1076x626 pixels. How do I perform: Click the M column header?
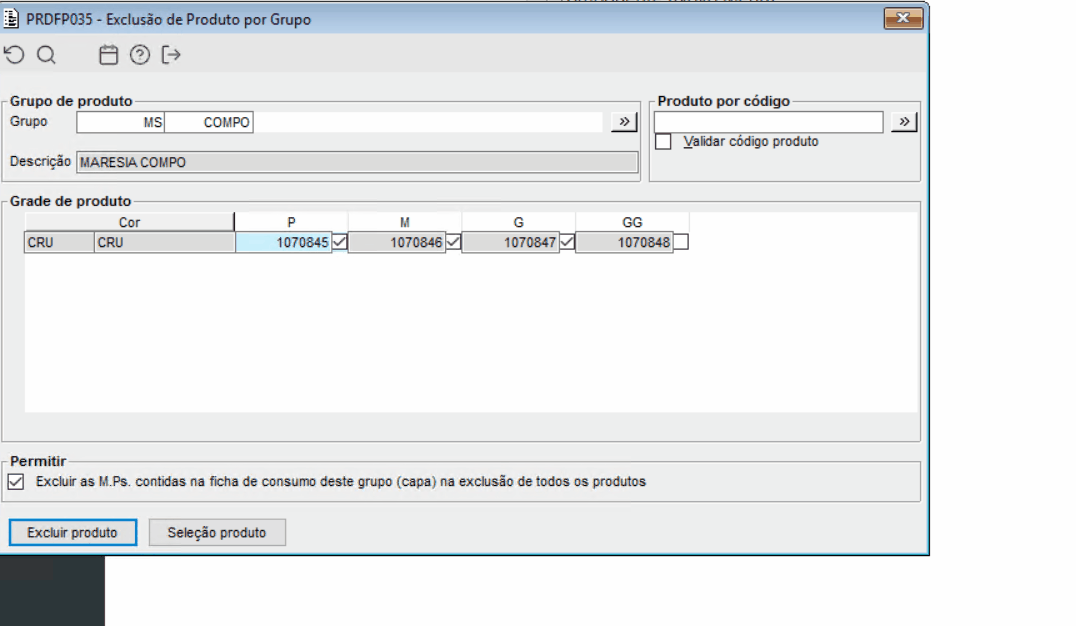405,222
